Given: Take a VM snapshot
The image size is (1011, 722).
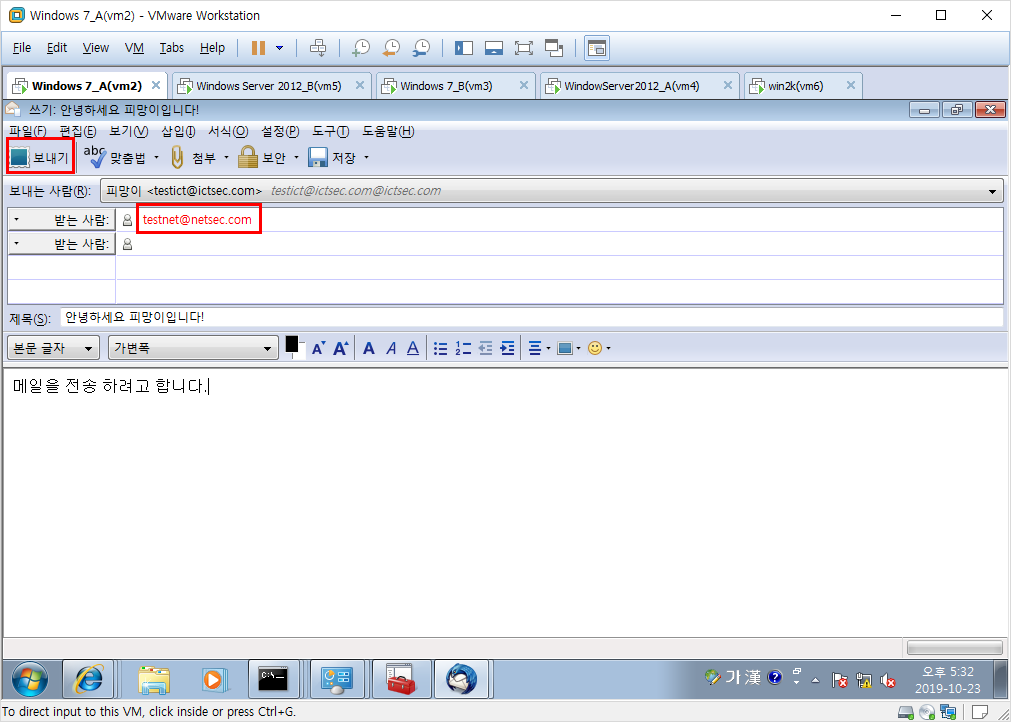Looking at the screenshot, I should [360, 48].
